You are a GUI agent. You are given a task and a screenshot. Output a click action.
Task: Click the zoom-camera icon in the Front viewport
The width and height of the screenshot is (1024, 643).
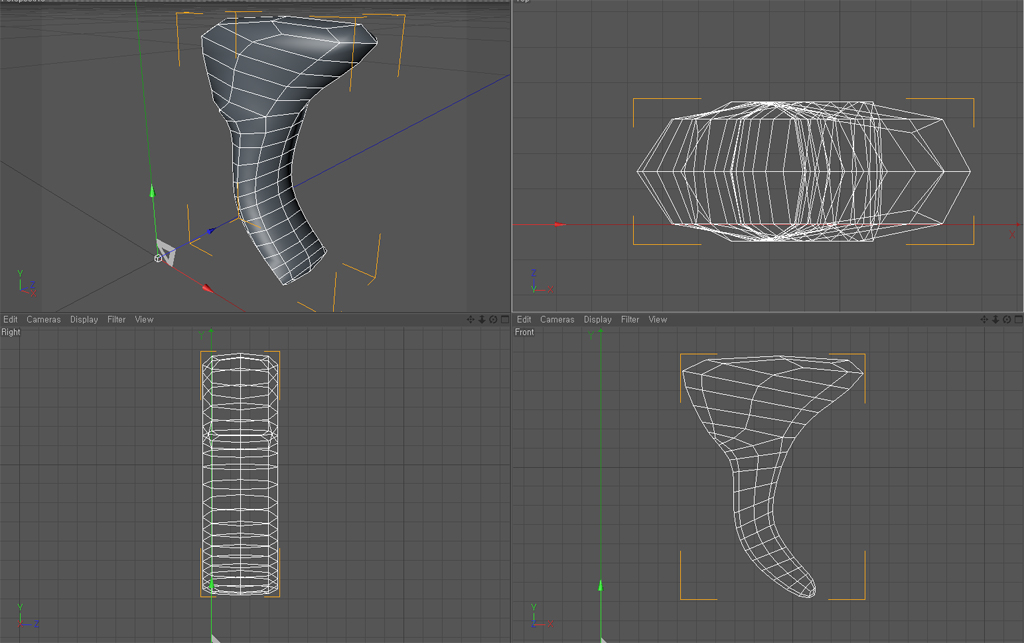click(995, 319)
